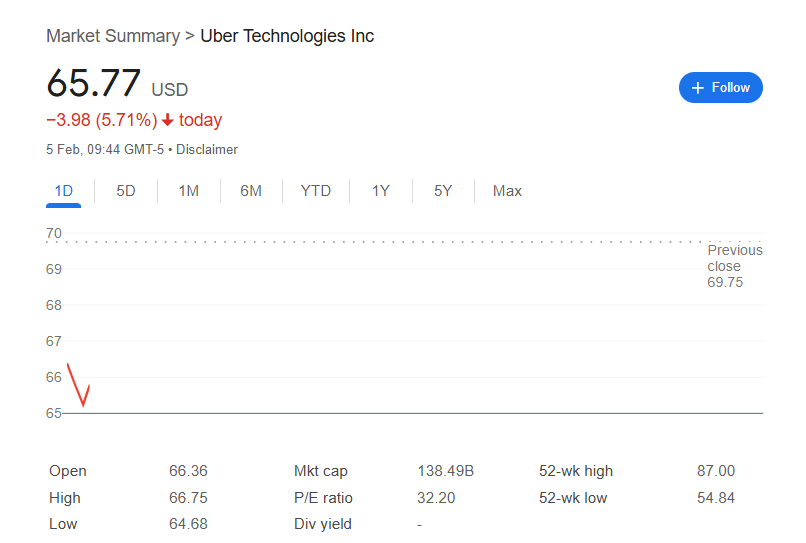This screenshot has height=543, width=806.
Task: Click the 52-wk high value 87.00
Action: (715, 471)
